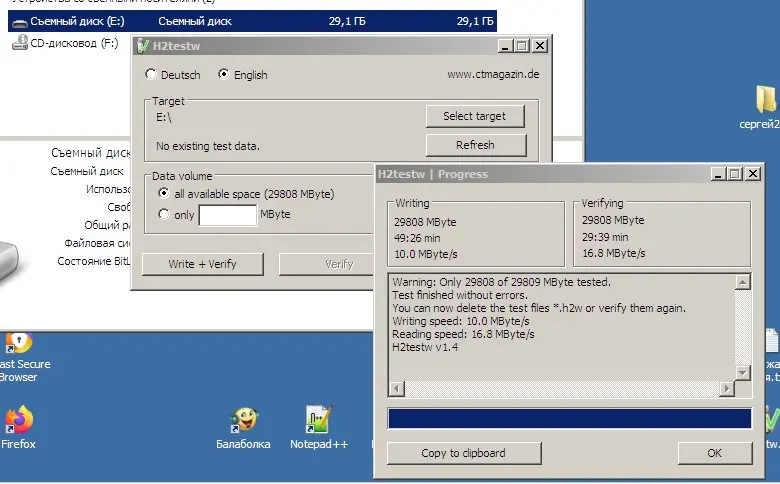Click the 'H2testw v1.4' log line
780x484 pixels.
[425, 347]
